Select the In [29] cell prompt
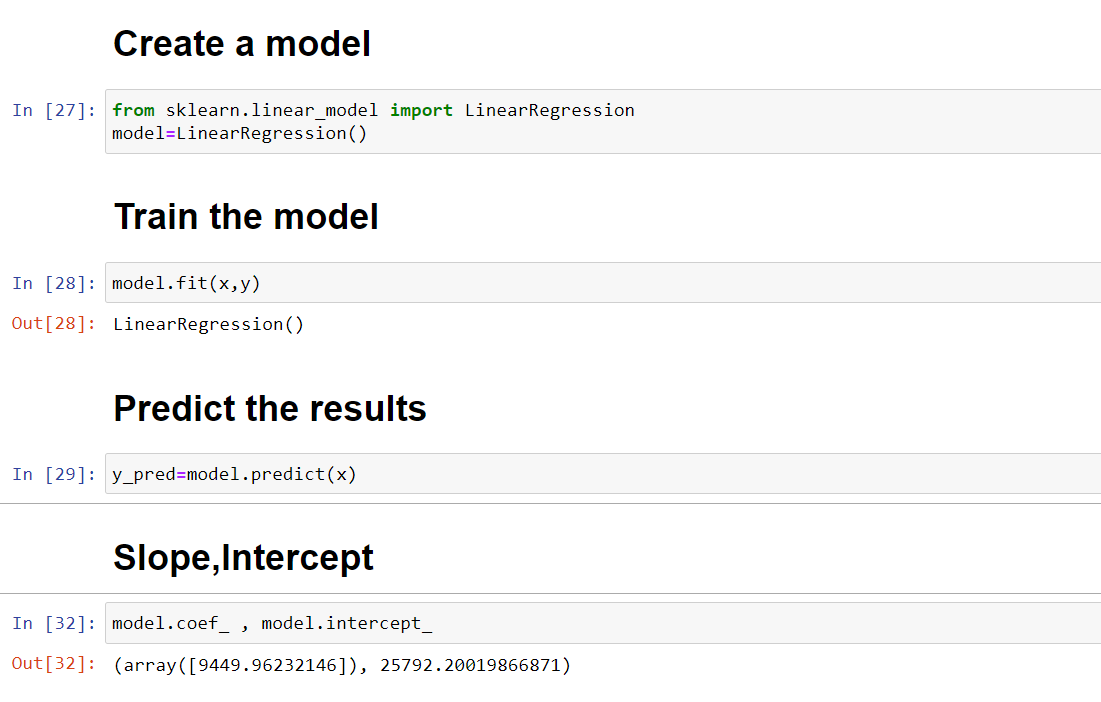1101x702 pixels. [54, 475]
